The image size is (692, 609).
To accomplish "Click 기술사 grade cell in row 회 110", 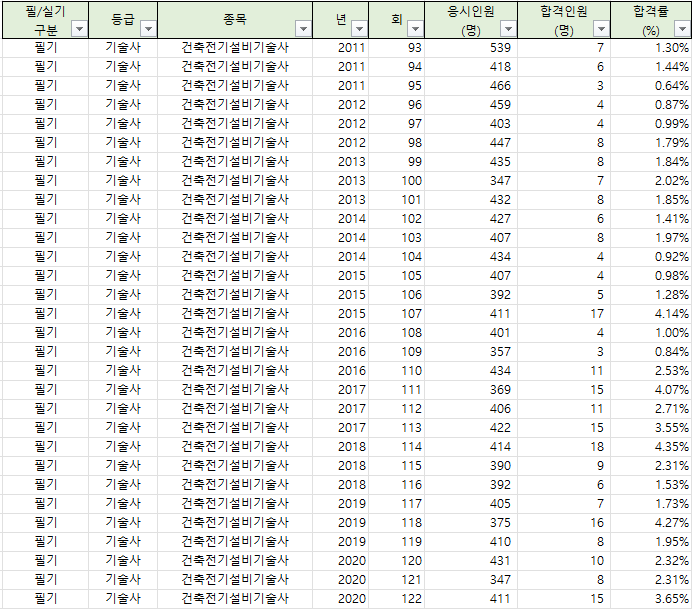I will [123, 370].
